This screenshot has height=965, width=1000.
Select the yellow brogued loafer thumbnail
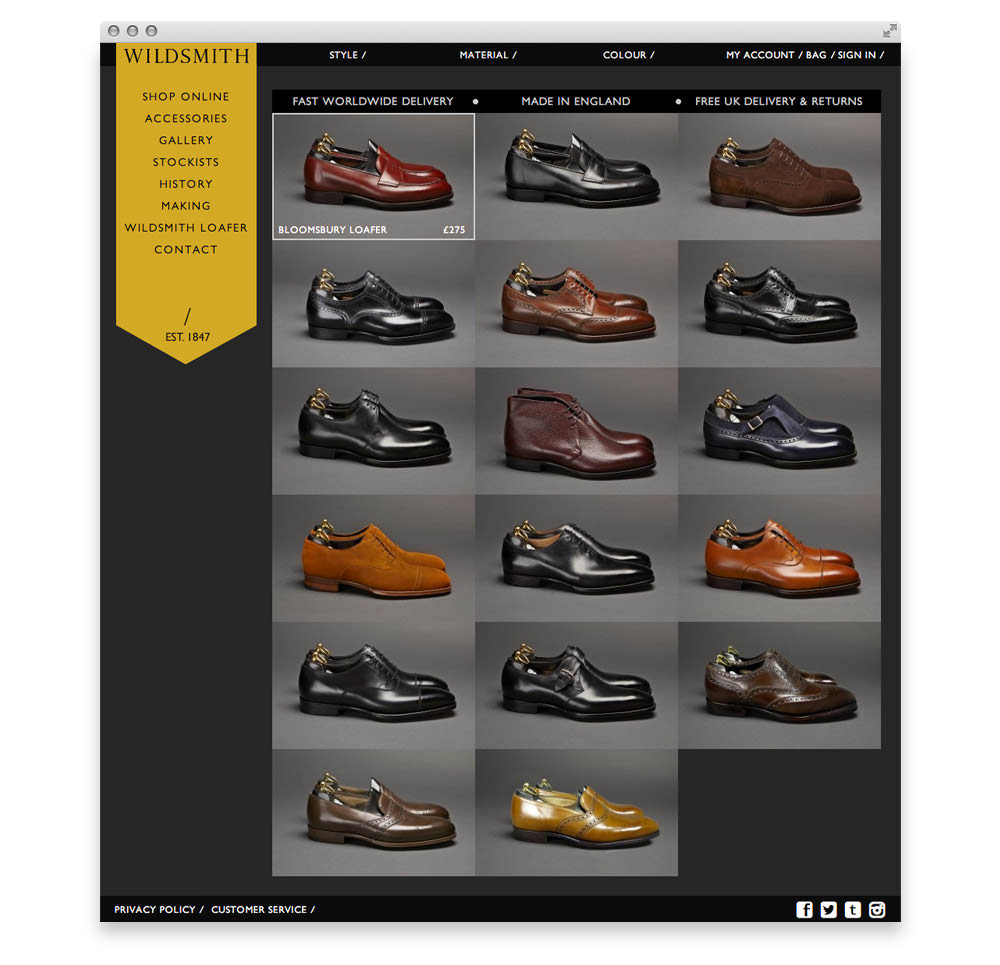coord(577,813)
